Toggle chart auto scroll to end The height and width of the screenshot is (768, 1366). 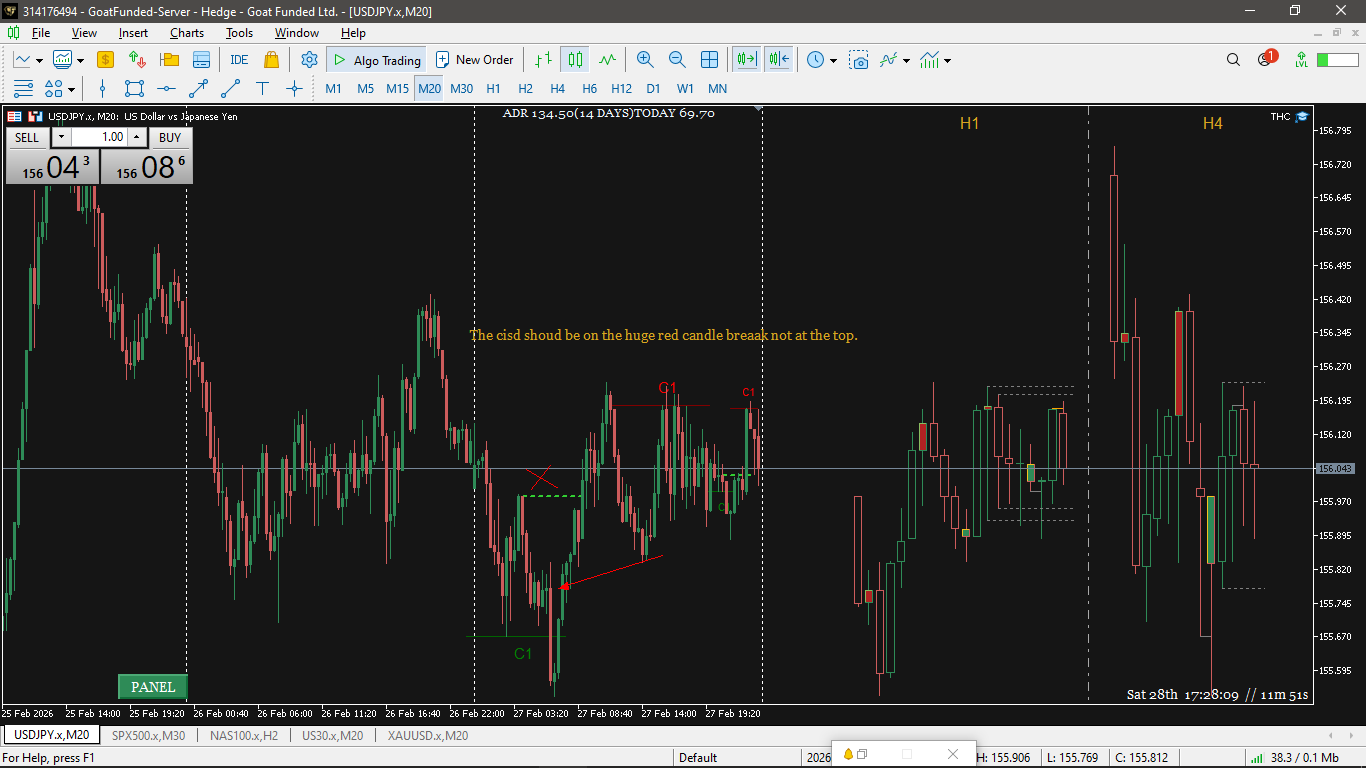(746, 60)
